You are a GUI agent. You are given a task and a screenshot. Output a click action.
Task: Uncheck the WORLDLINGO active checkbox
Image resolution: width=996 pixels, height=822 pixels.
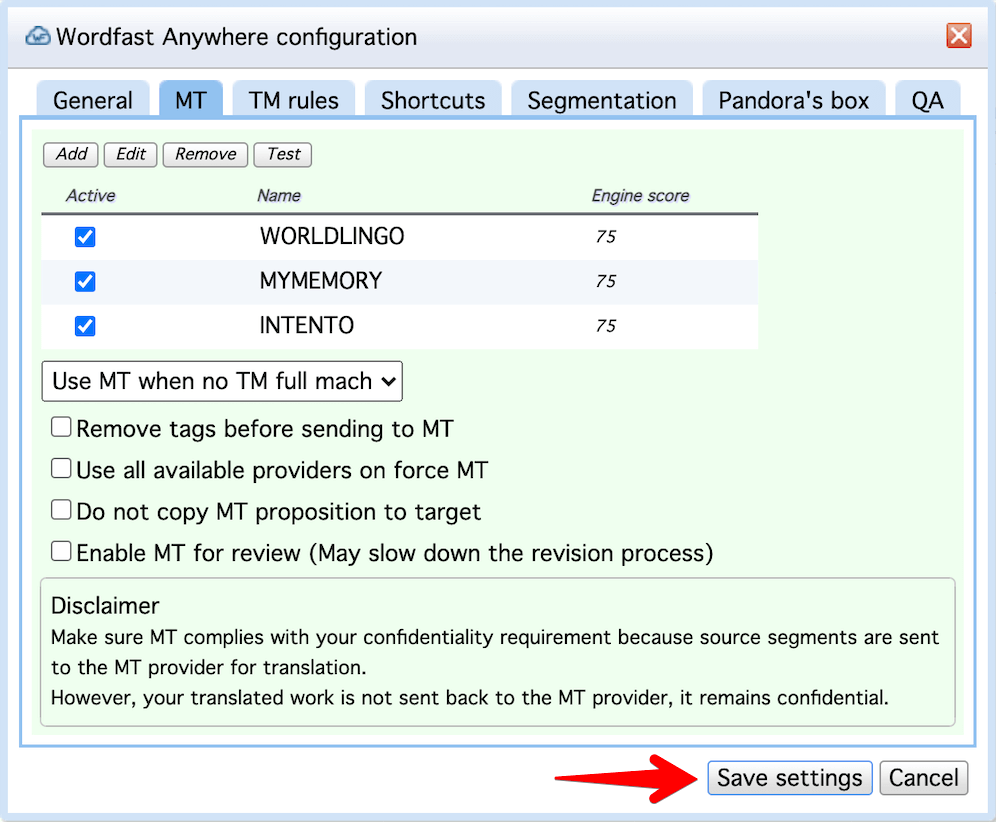coord(84,237)
